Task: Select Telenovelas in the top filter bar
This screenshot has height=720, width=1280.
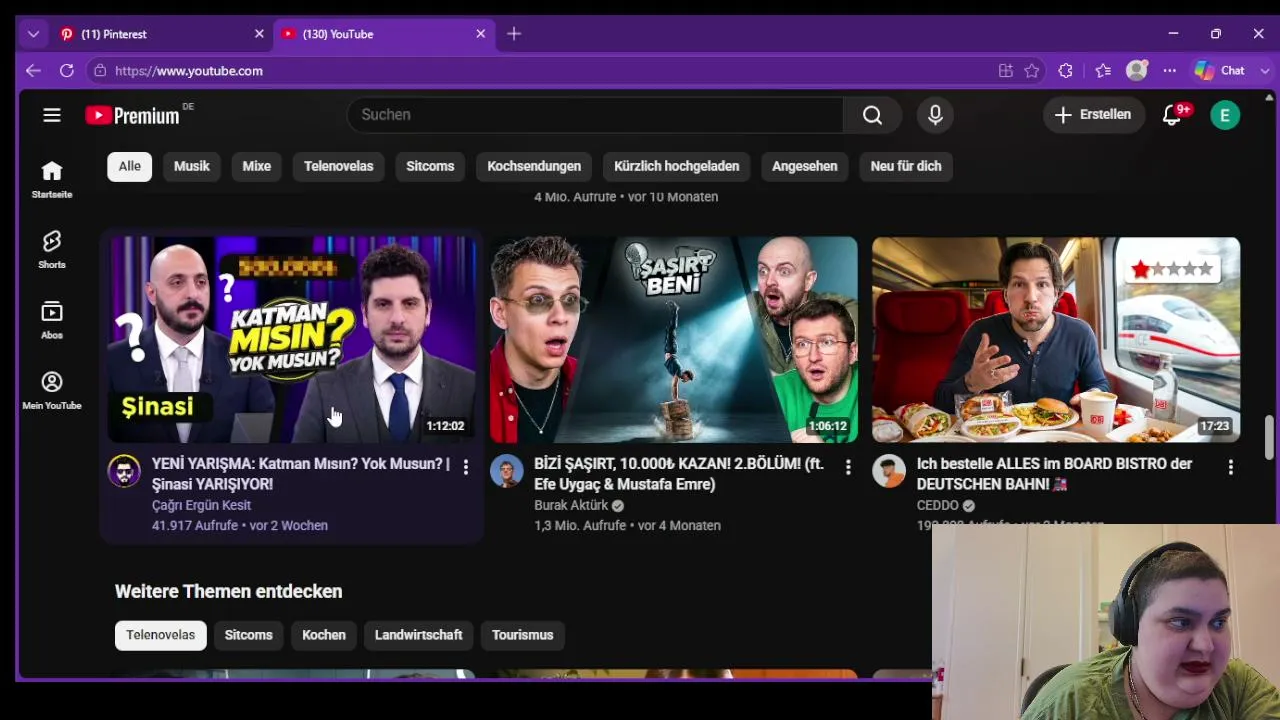Action: [x=338, y=166]
